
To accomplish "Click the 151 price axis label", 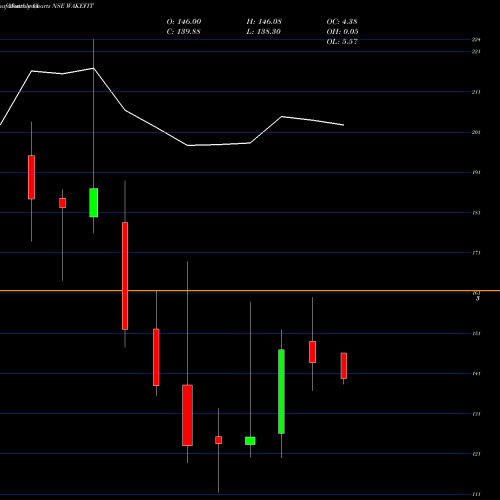I will [476, 333].
